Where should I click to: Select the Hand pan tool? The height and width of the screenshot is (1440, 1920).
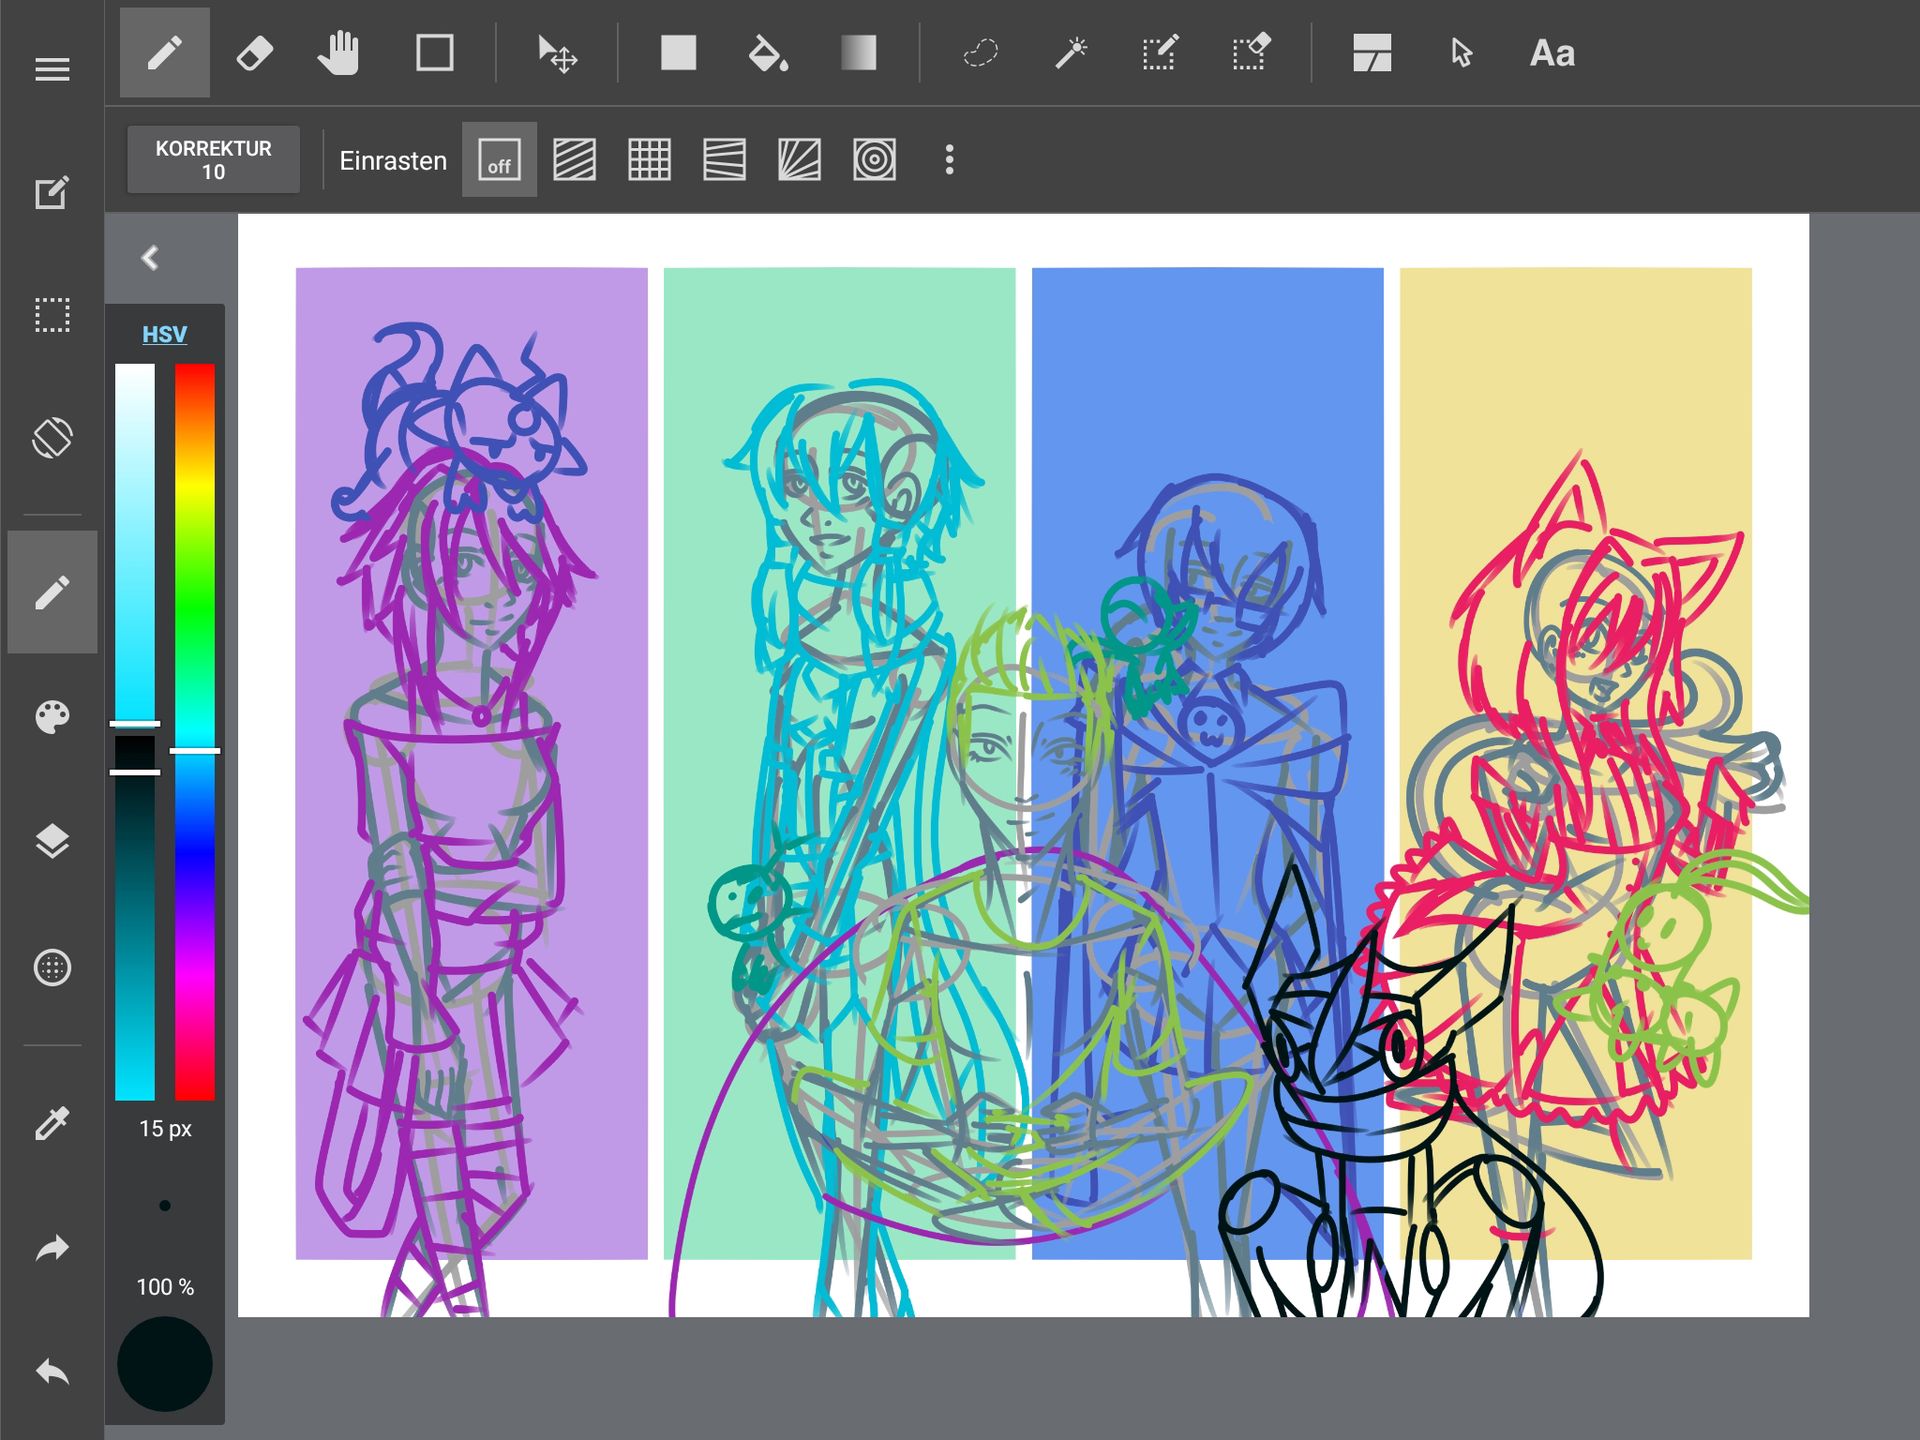(x=339, y=53)
